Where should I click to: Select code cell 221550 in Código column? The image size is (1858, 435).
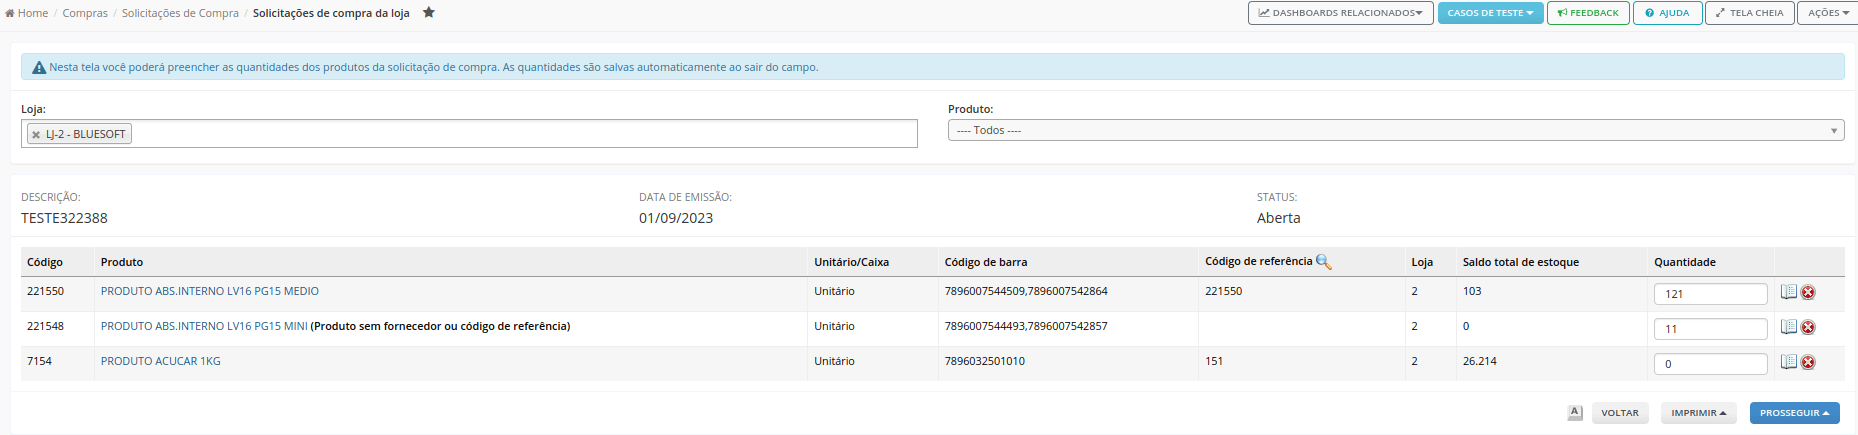click(x=45, y=291)
